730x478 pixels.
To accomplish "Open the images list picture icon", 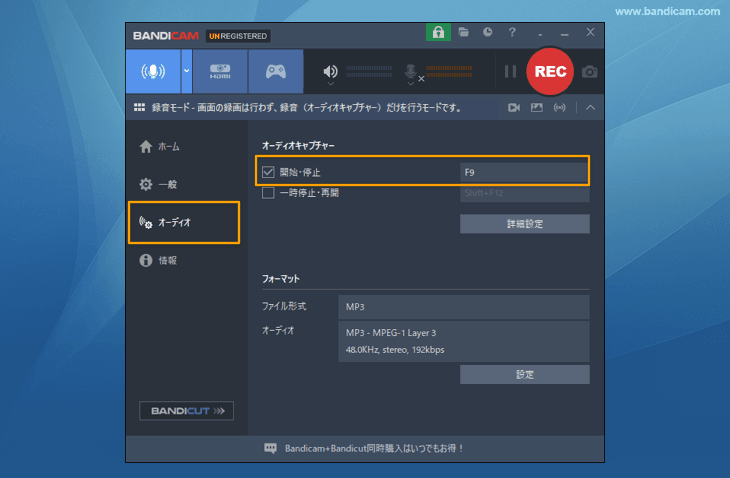I will (x=536, y=108).
